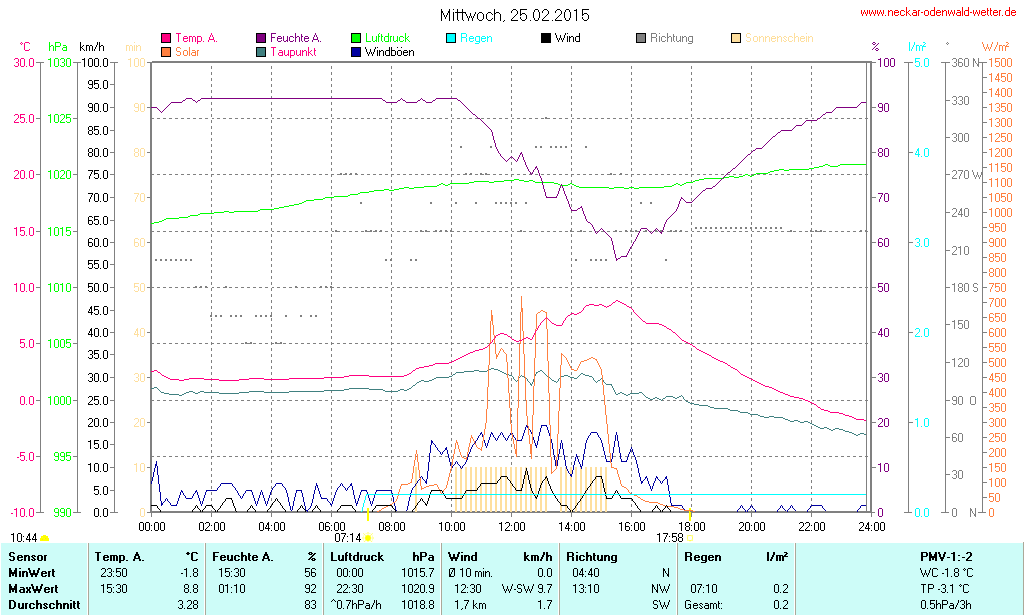
Task: Select the teal Taupunkt legend swatch
Action: pyautogui.click(x=261, y=52)
